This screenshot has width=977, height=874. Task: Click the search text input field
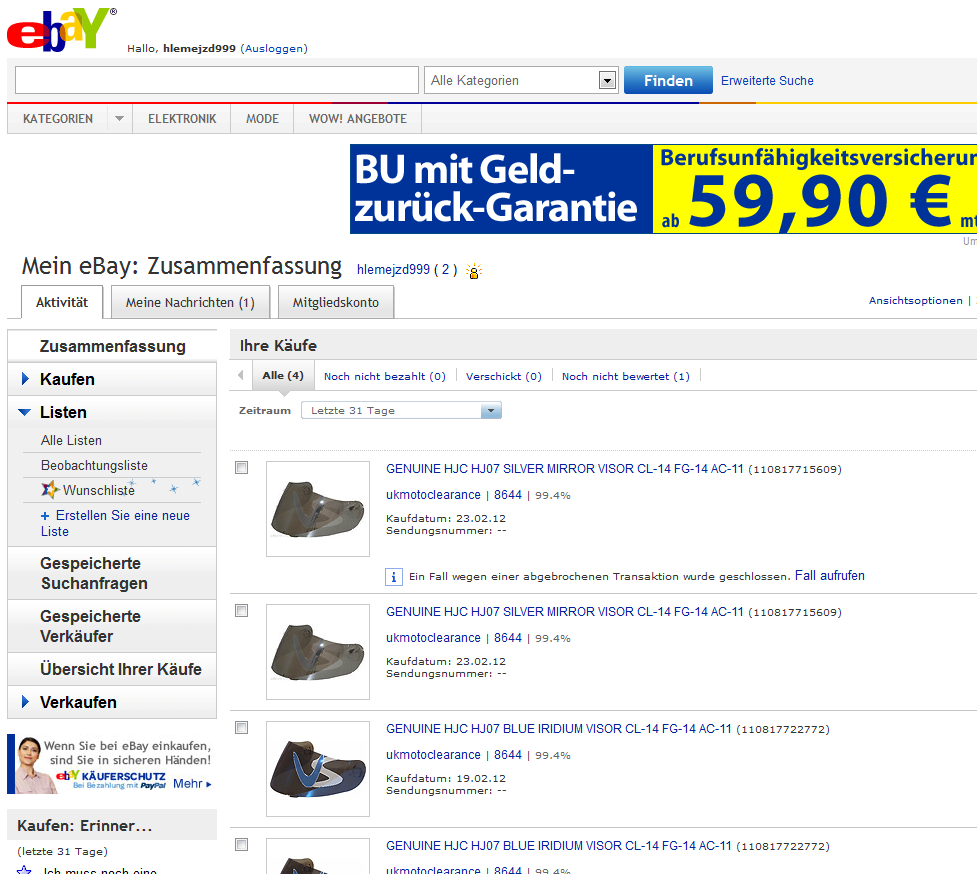217,80
